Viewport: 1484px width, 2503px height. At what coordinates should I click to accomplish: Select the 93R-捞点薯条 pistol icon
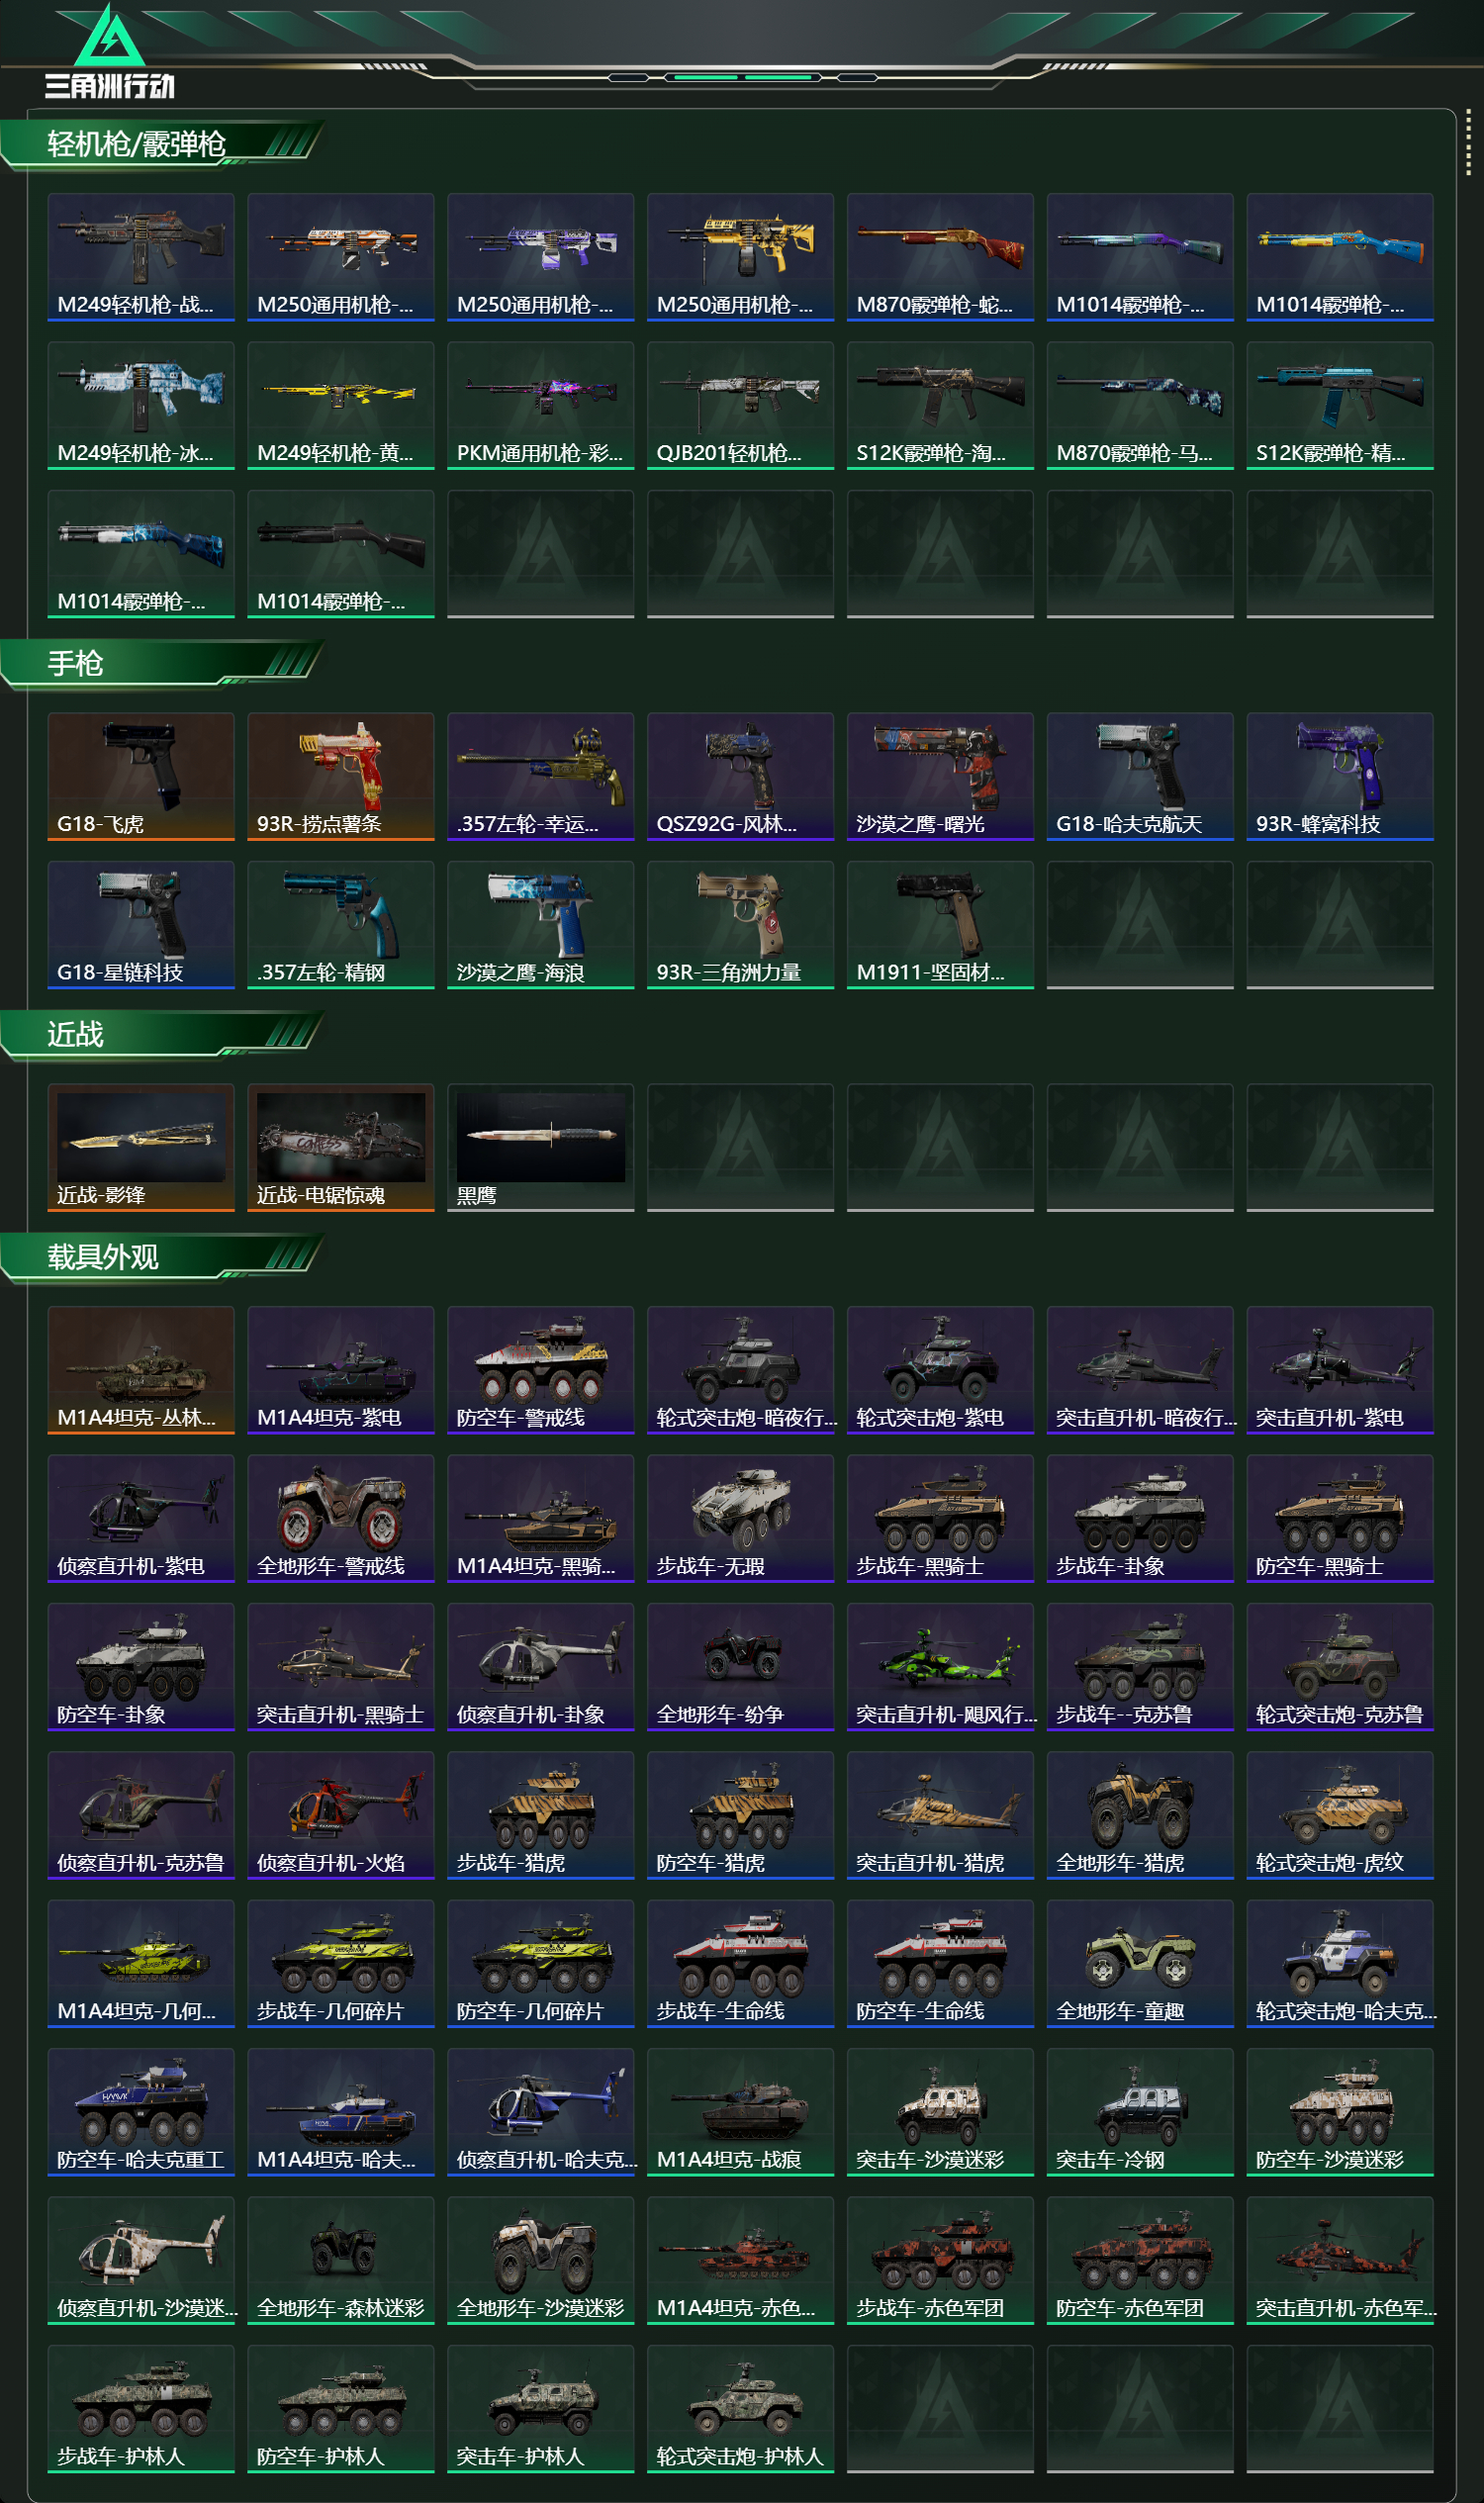pyautogui.click(x=341, y=776)
